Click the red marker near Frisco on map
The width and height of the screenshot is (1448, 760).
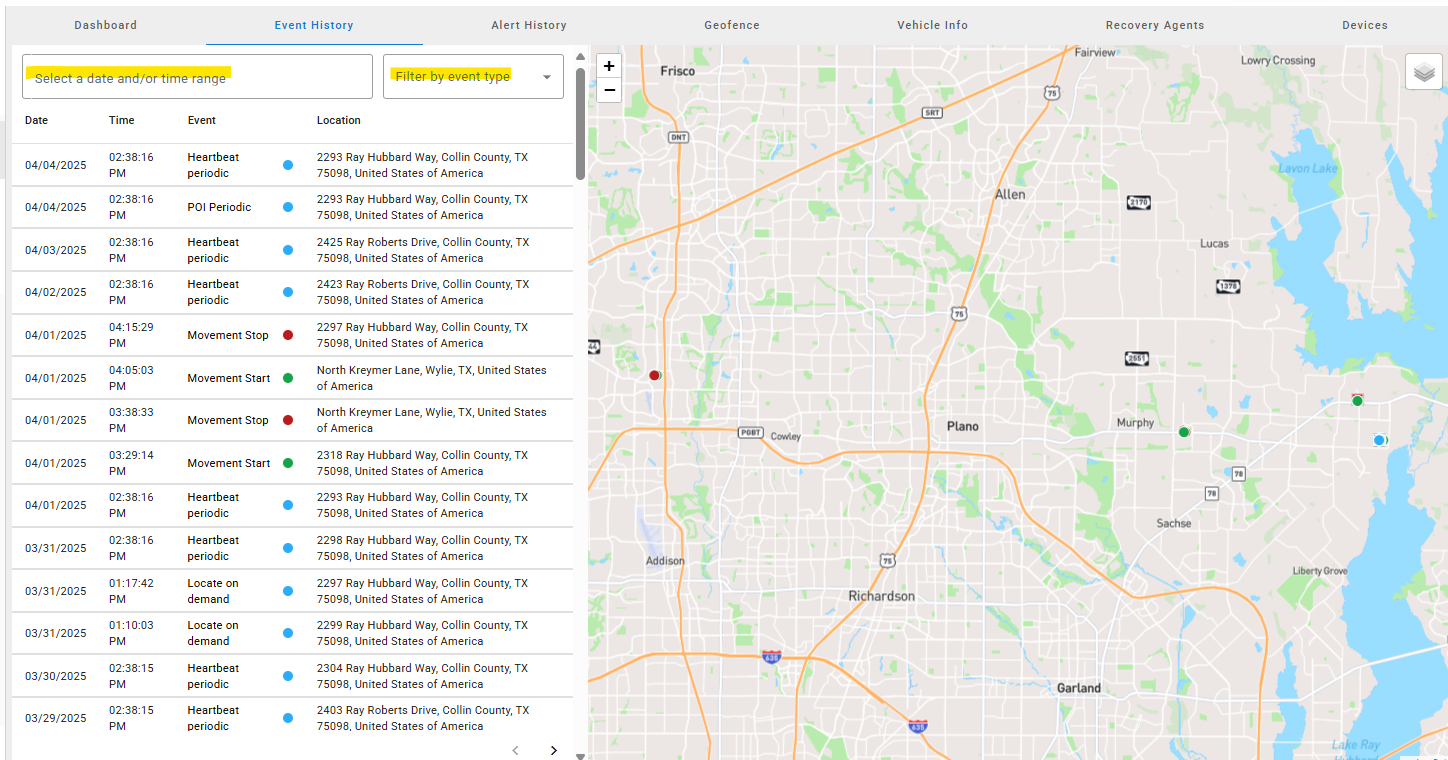(654, 375)
